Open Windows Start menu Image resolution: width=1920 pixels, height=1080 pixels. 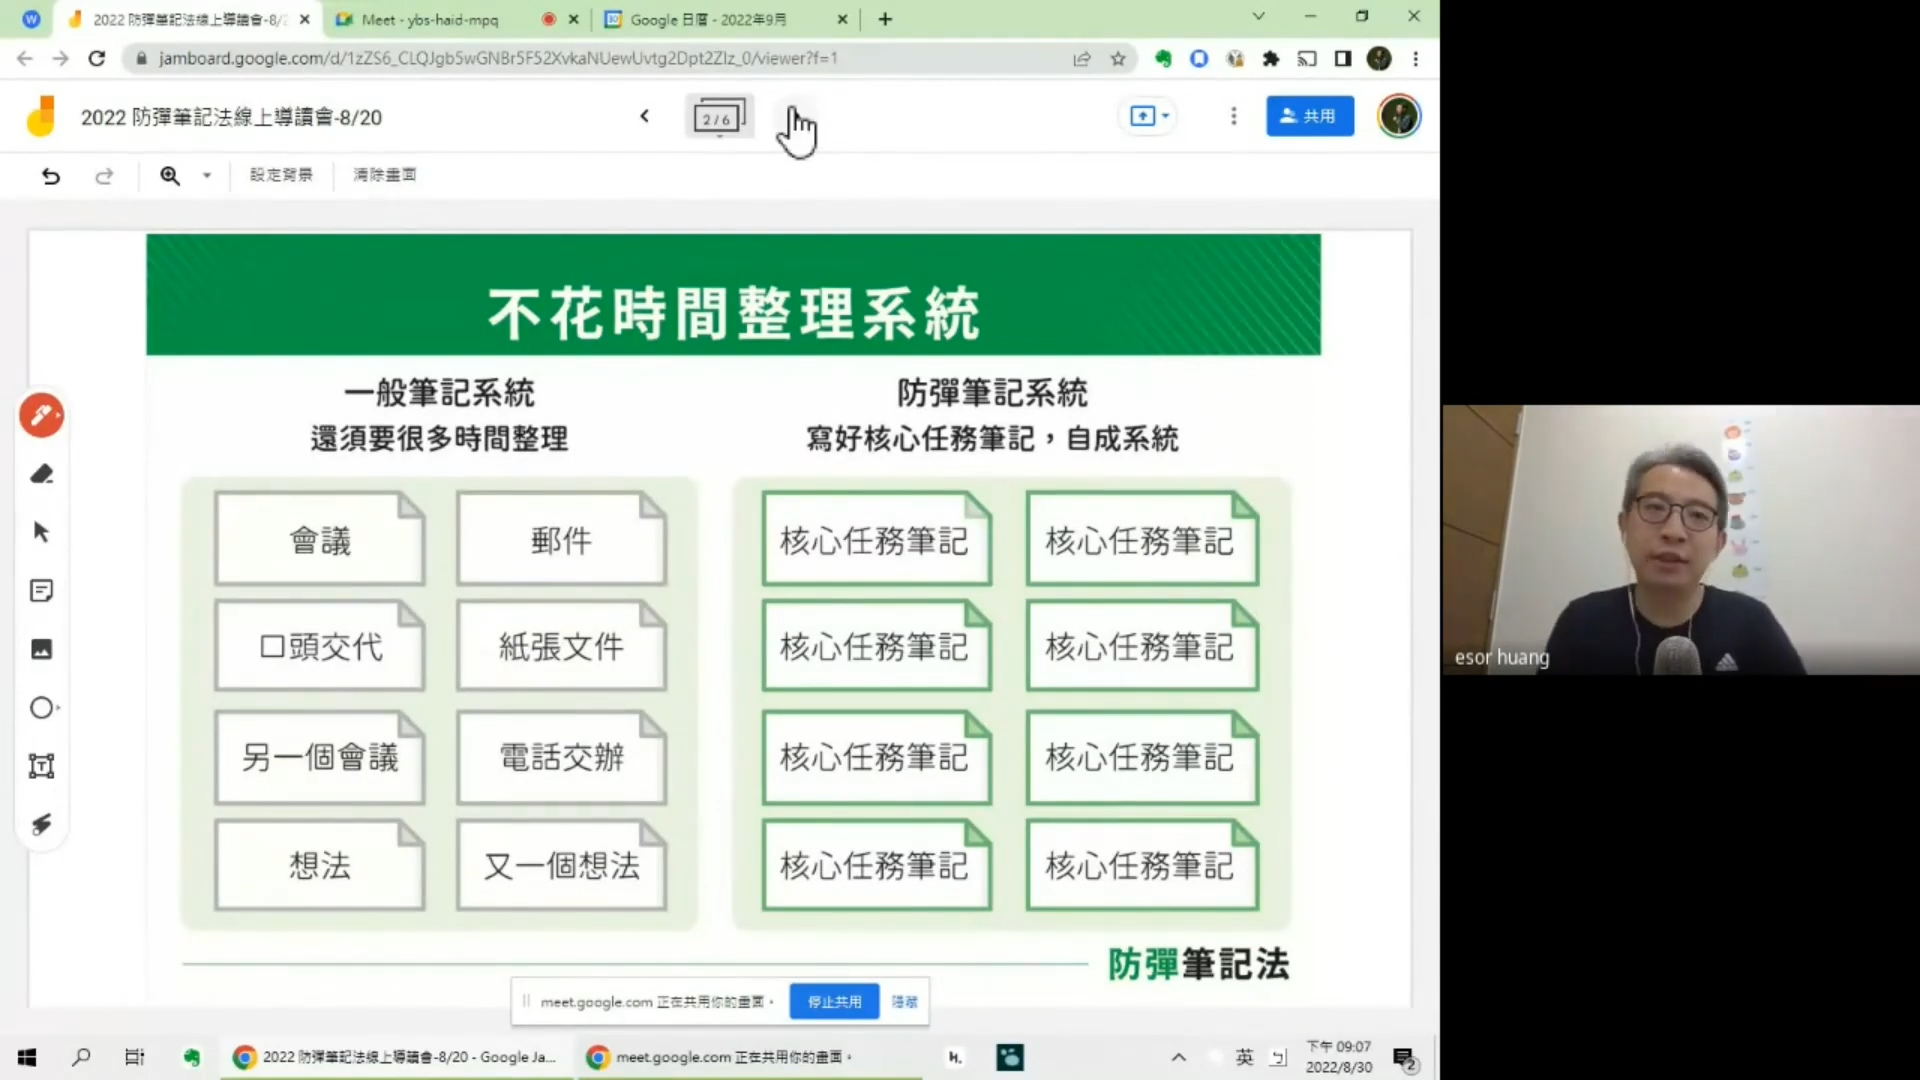click(27, 1057)
